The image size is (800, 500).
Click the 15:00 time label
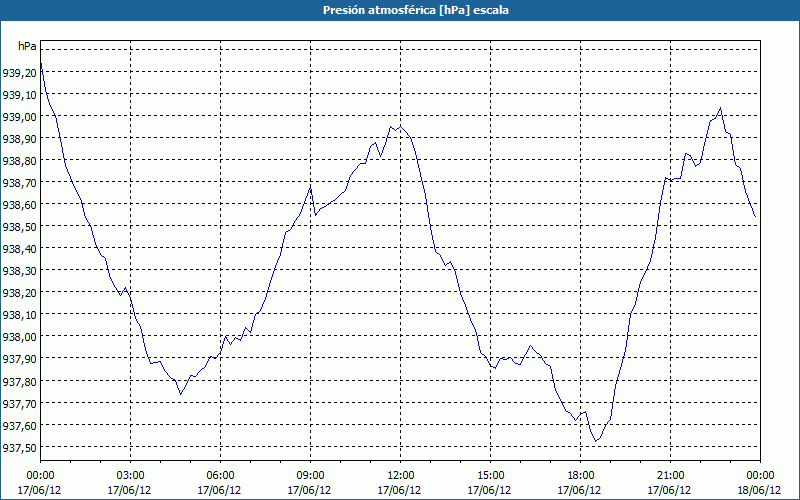coord(490,476)
